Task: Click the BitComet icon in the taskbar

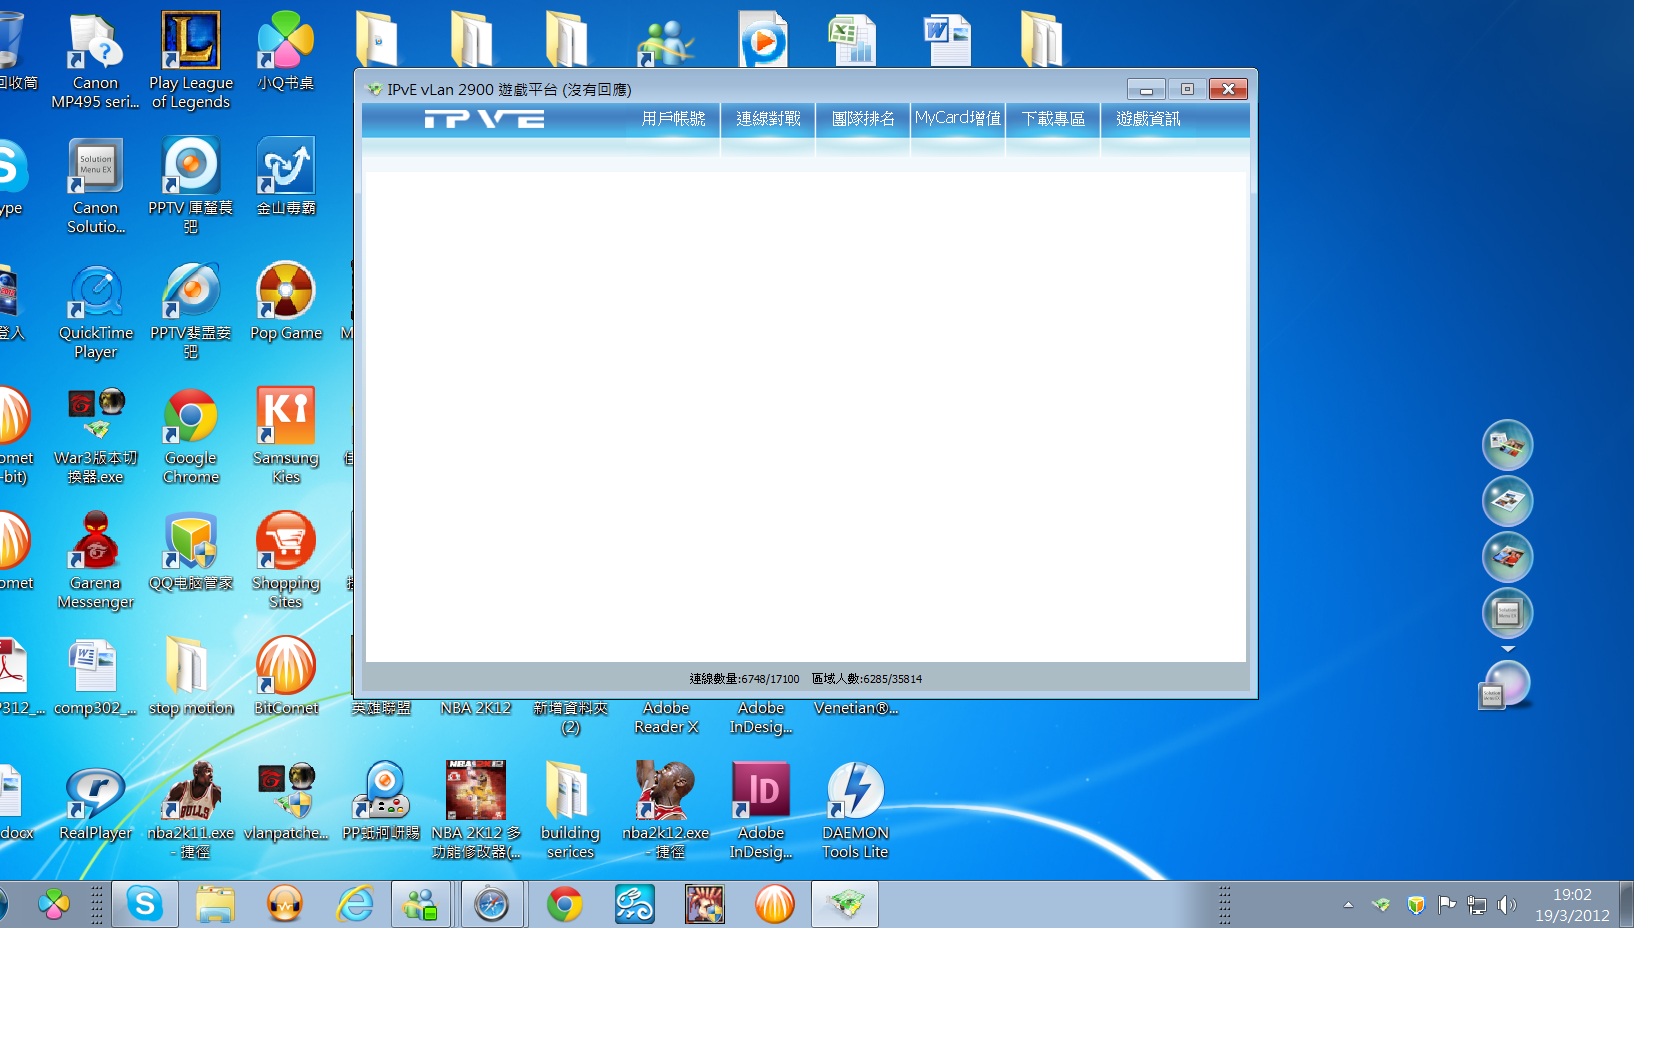Action: coord(775,905)
